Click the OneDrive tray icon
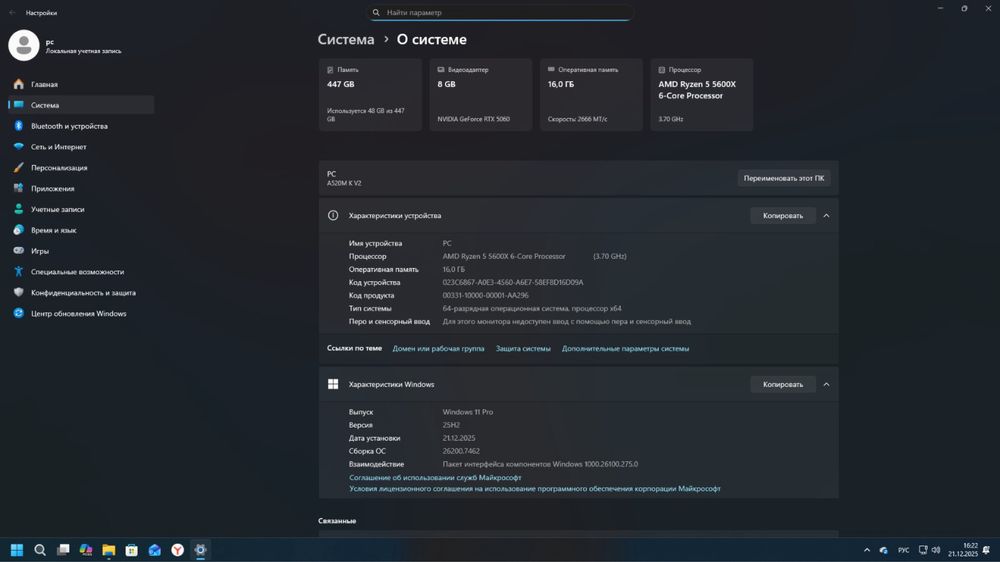 [x=883, y=550]
